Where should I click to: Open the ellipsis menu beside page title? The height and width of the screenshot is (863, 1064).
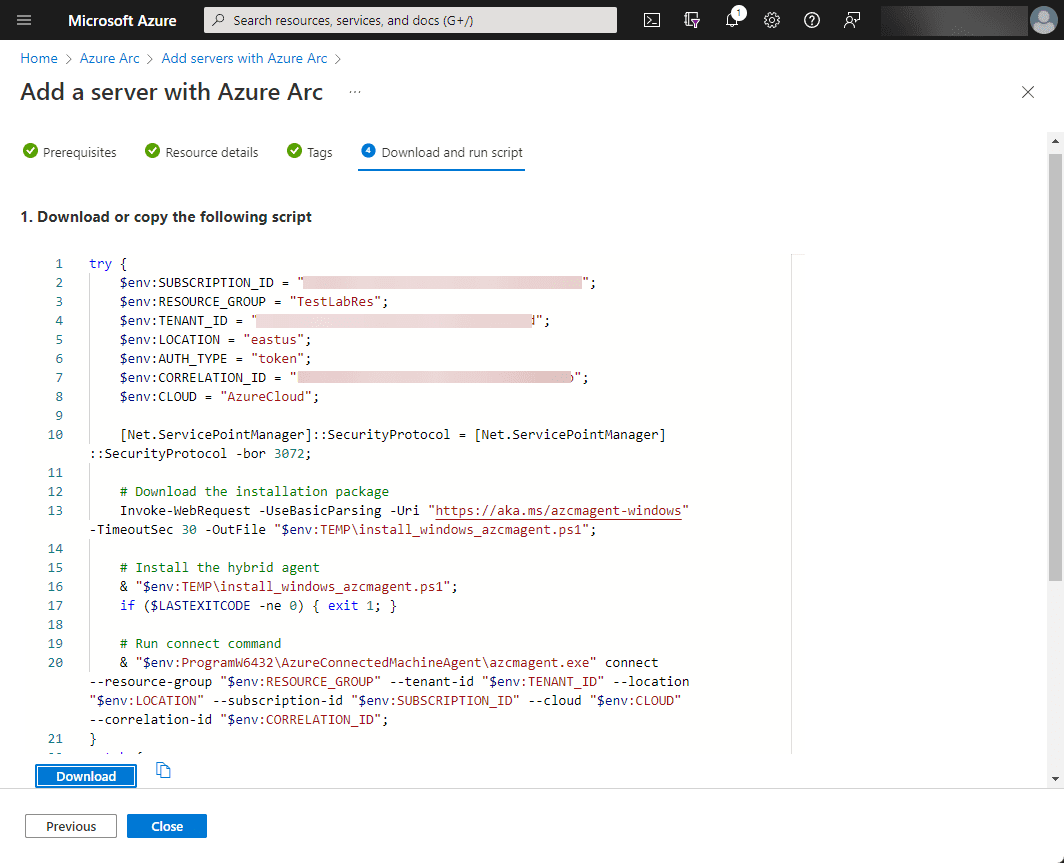[x=355, y=92]
